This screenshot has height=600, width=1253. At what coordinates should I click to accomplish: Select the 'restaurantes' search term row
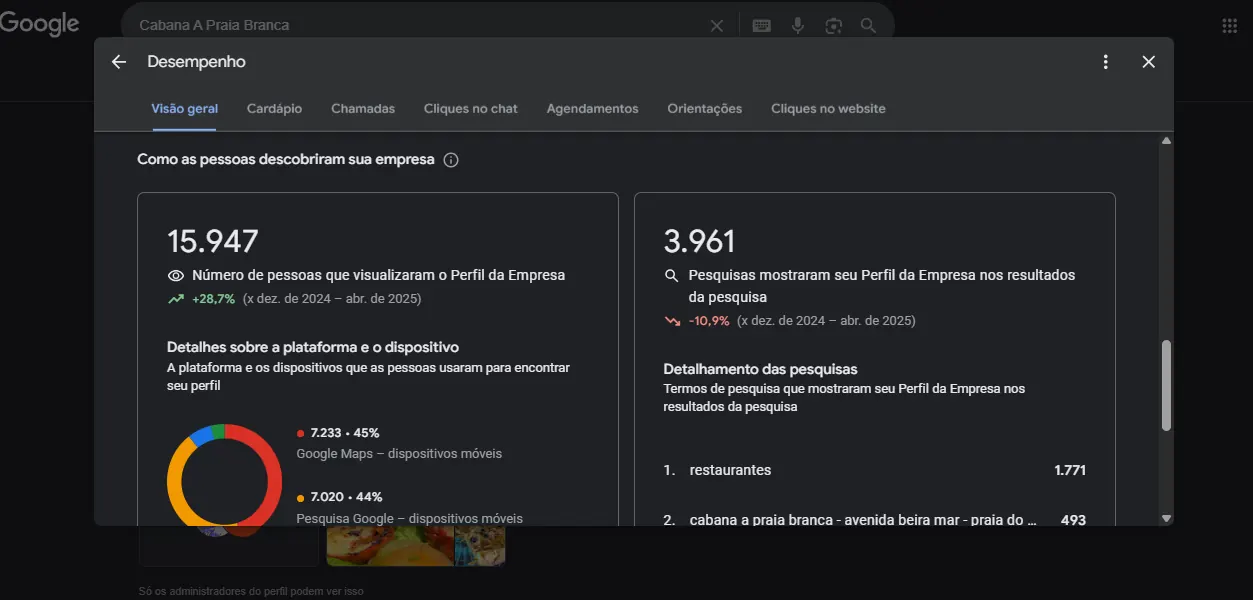pyautogui.click(x=874, y=470)
